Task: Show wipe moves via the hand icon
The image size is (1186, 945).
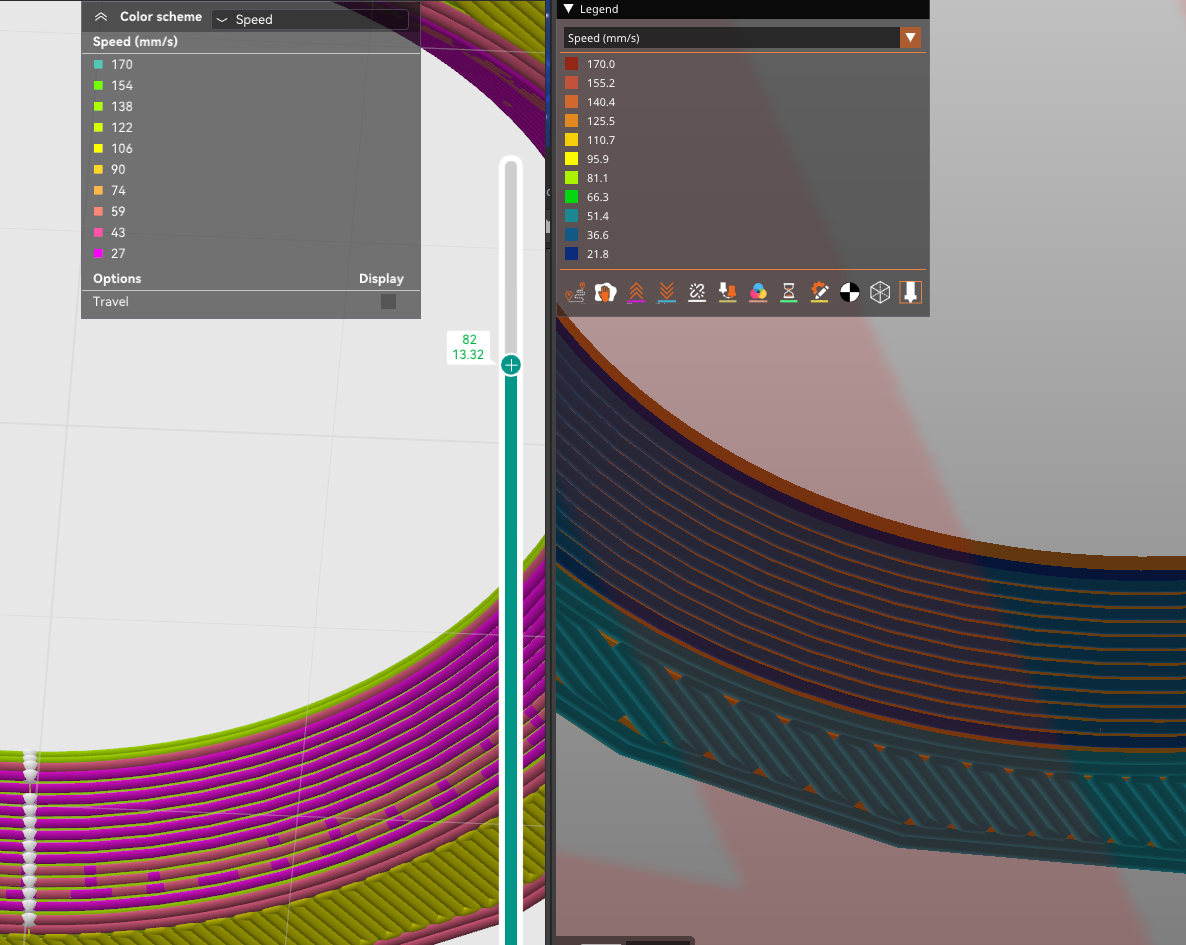Action: (605, 292)
